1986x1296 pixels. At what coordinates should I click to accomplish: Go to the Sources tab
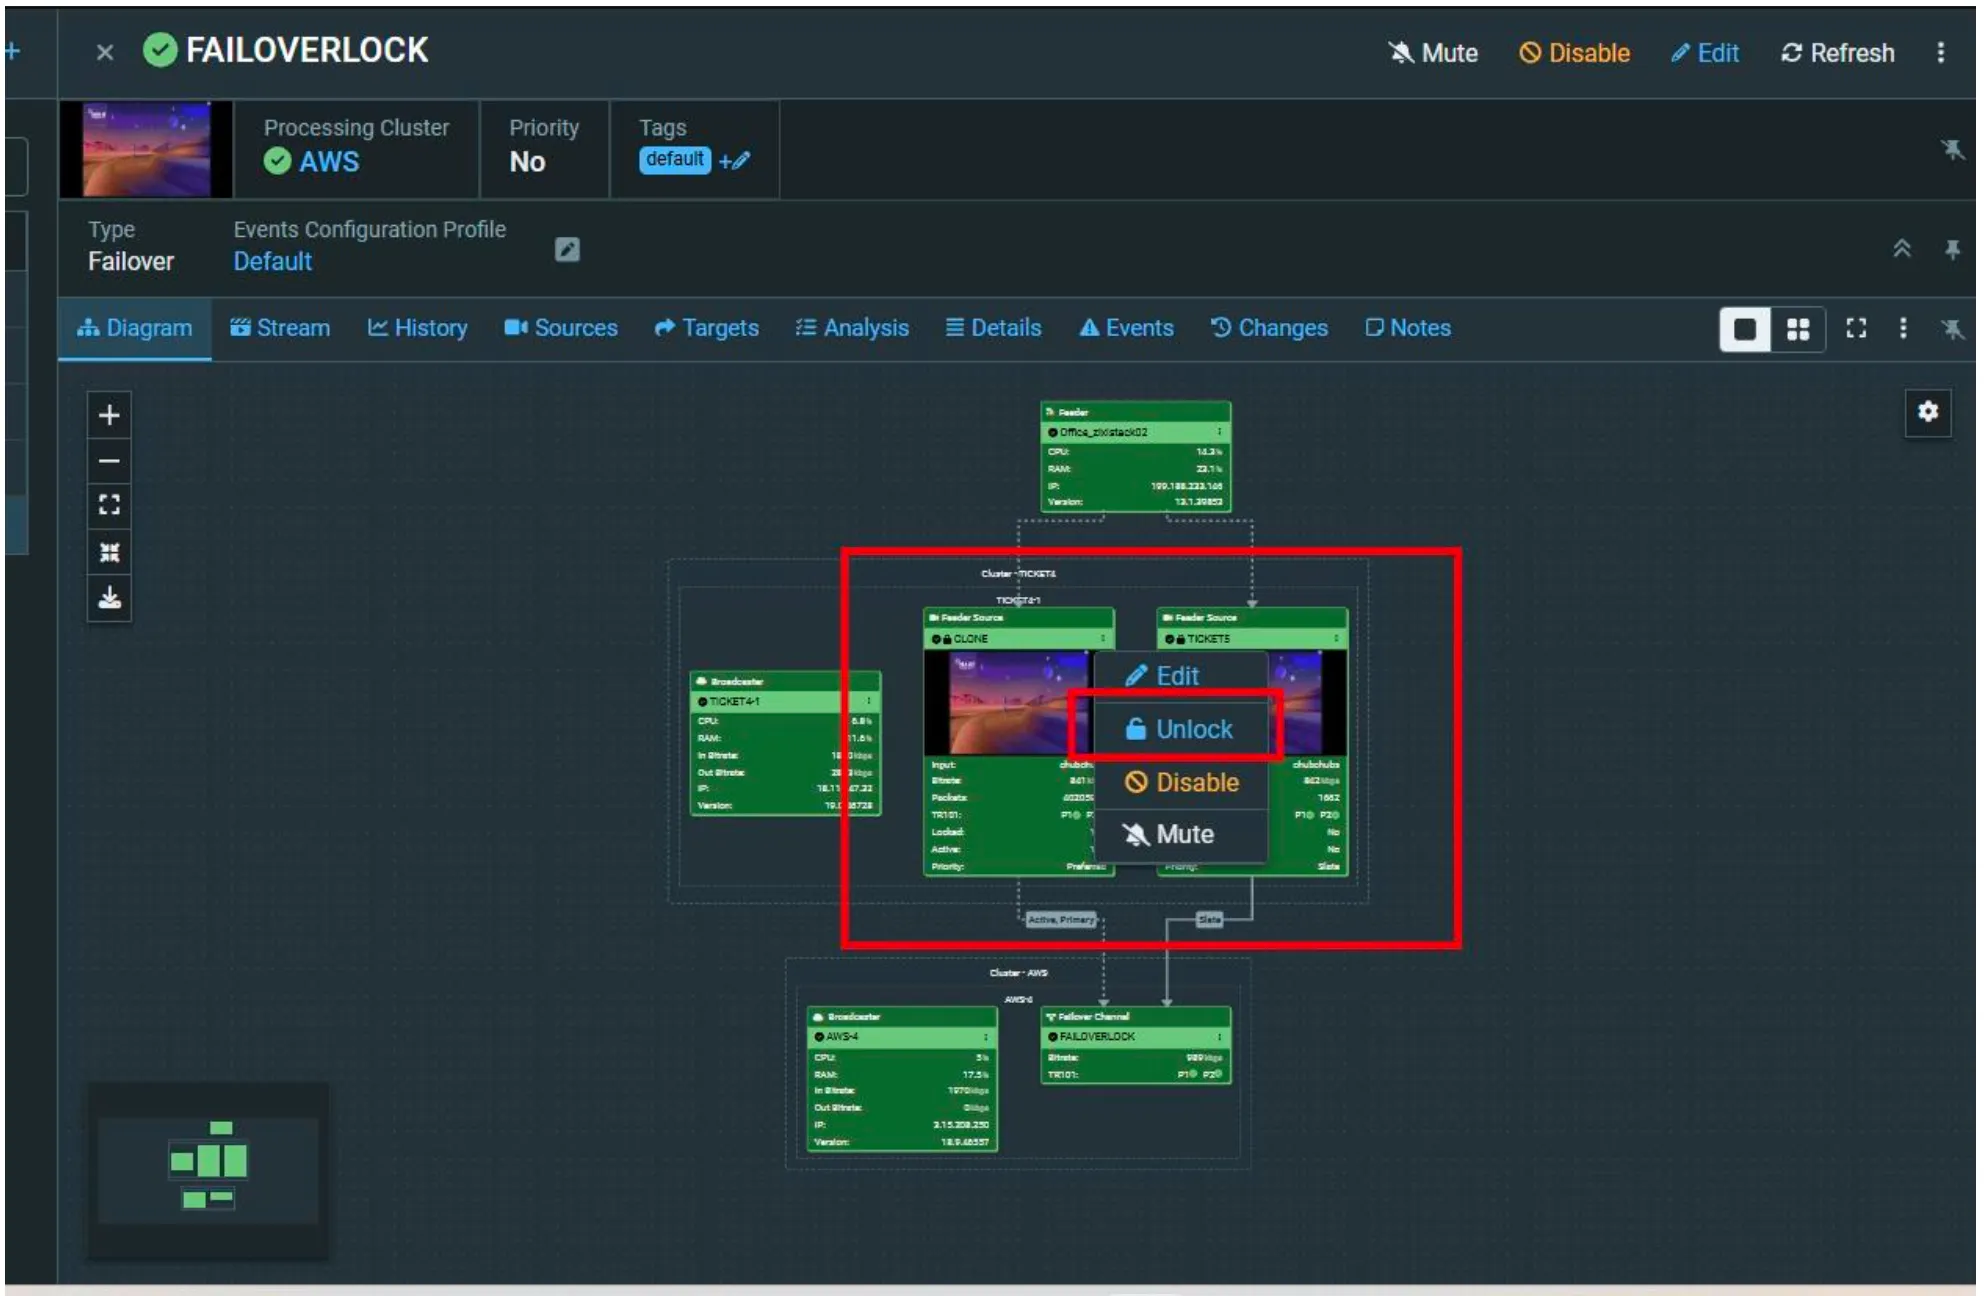pyautogui.click(x=561, y=328)
